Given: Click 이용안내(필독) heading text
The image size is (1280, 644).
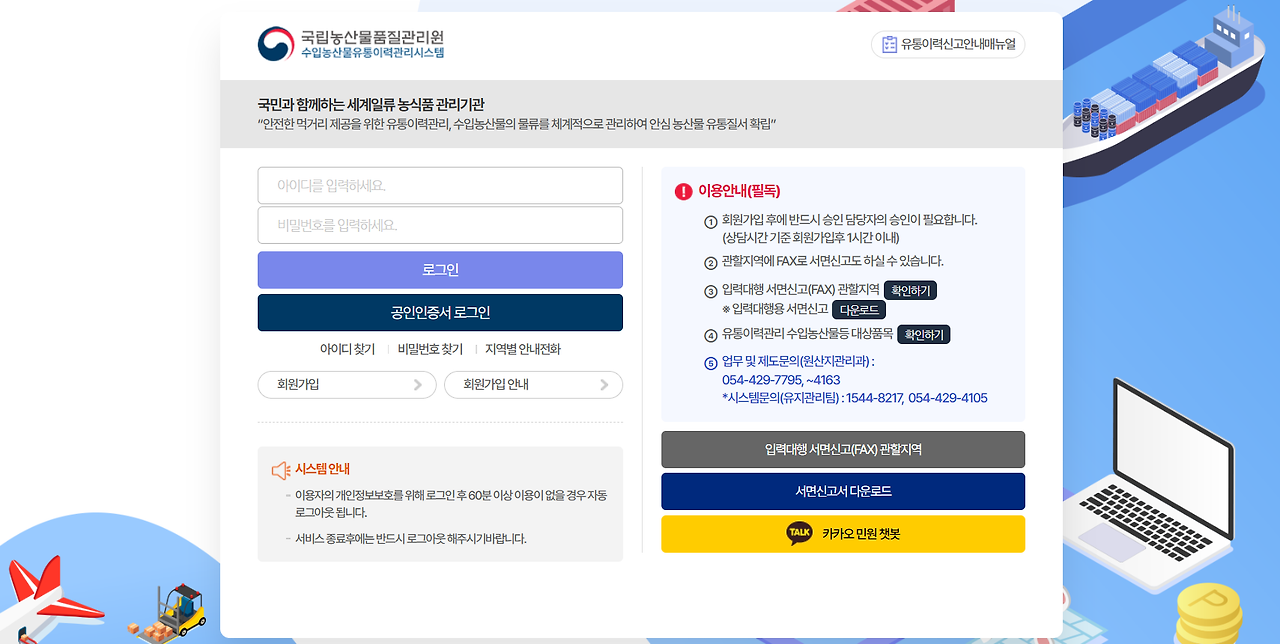Looking at the screenshot, I should pyautogui.click(x=739, y=191).
